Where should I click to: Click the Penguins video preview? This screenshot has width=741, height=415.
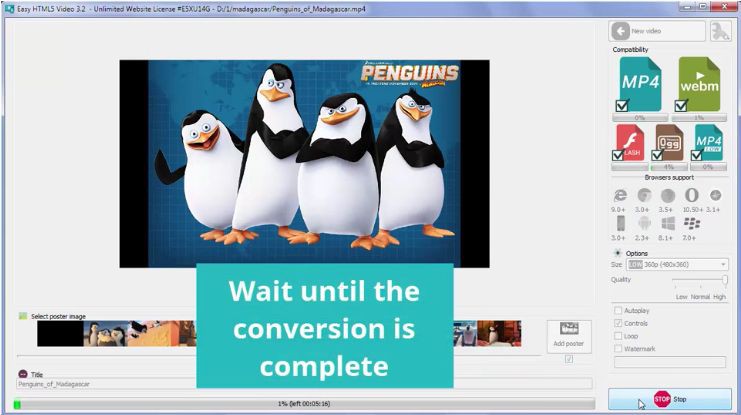[x=304, y=164]
